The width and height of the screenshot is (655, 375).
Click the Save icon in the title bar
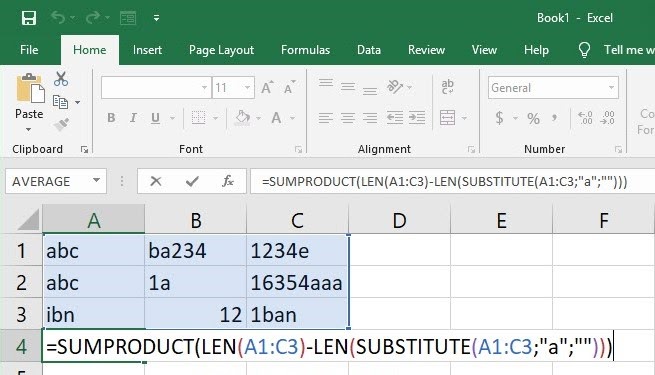29,18
